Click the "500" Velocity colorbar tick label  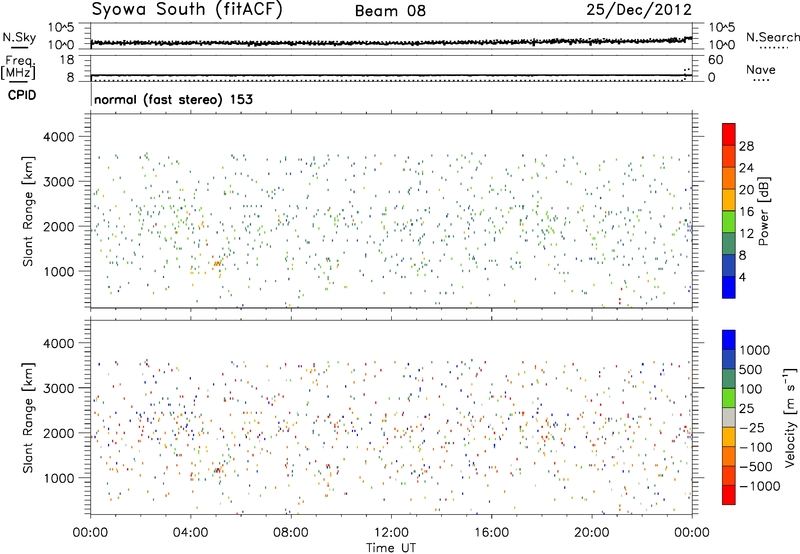click(751, 369)
